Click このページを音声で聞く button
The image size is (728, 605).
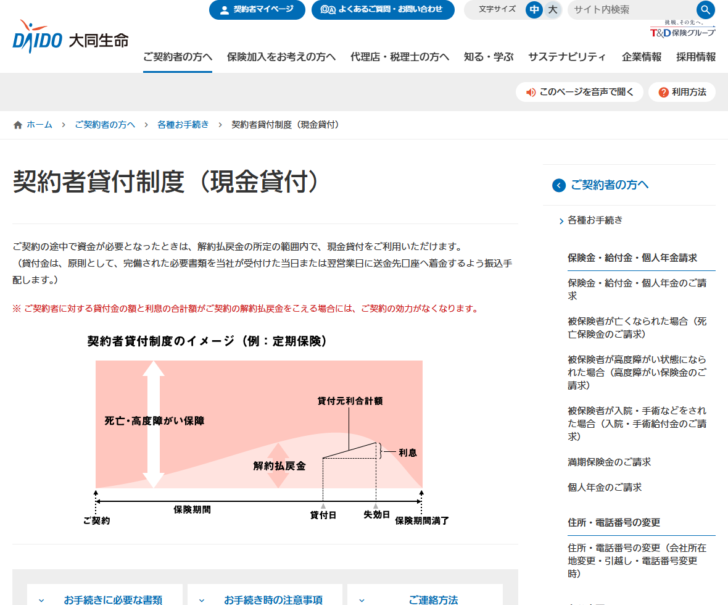pyautogui.click(x=579, y=92)
